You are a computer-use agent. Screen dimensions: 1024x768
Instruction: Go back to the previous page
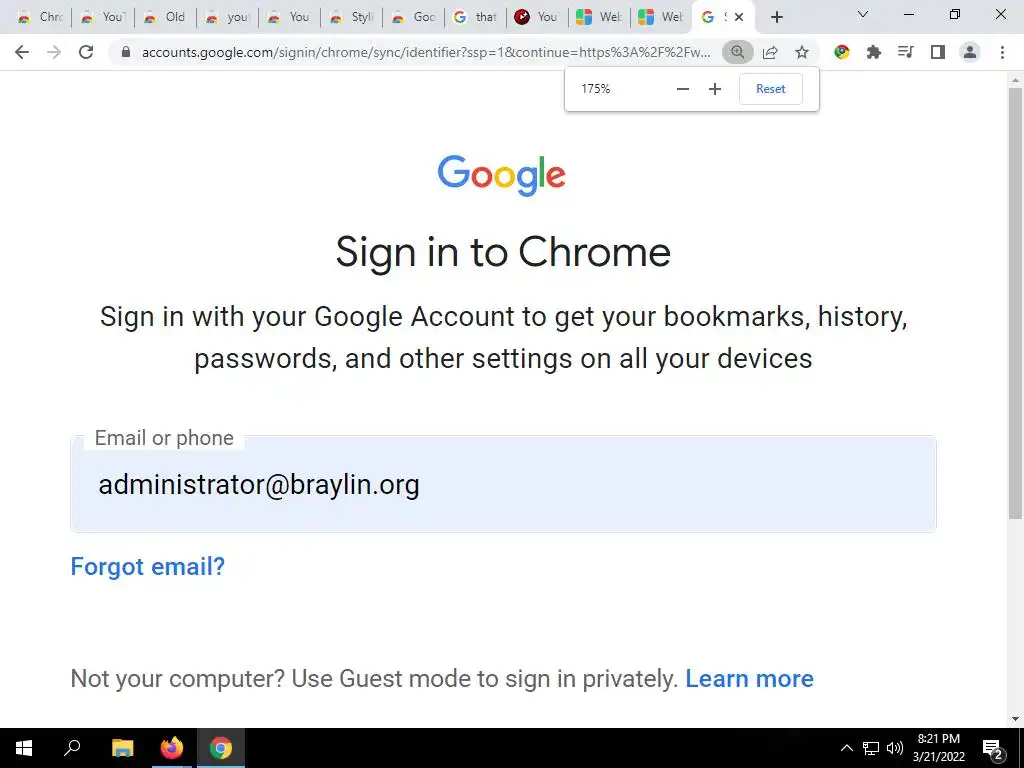pyautogui.click(x=22, y=52)
